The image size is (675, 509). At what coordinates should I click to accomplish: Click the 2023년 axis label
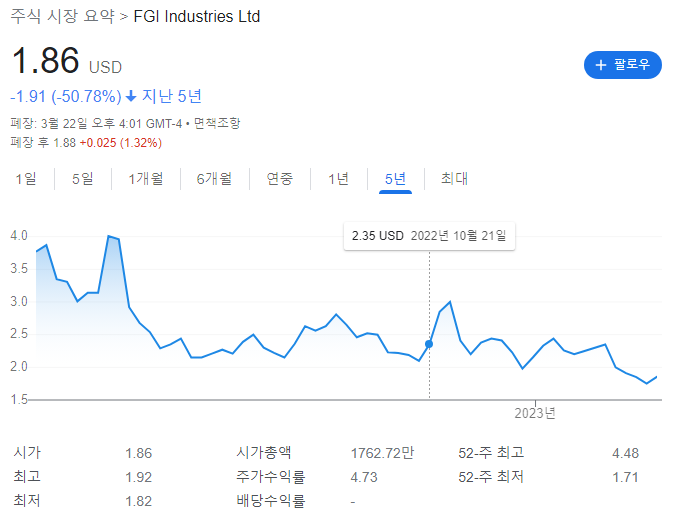click(x=535, y=413)
